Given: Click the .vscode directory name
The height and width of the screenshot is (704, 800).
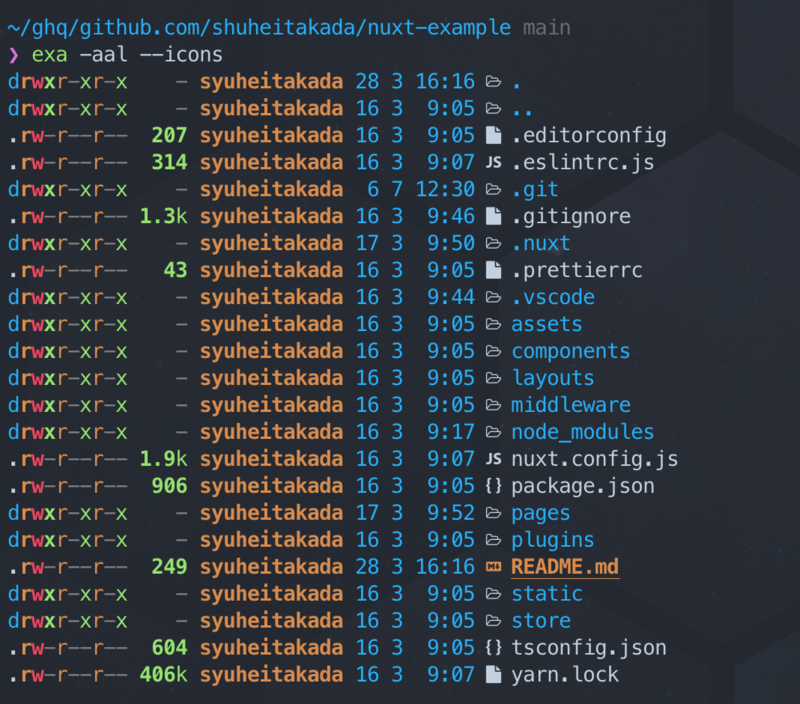Looking at the screenshot, I should 553,297.
